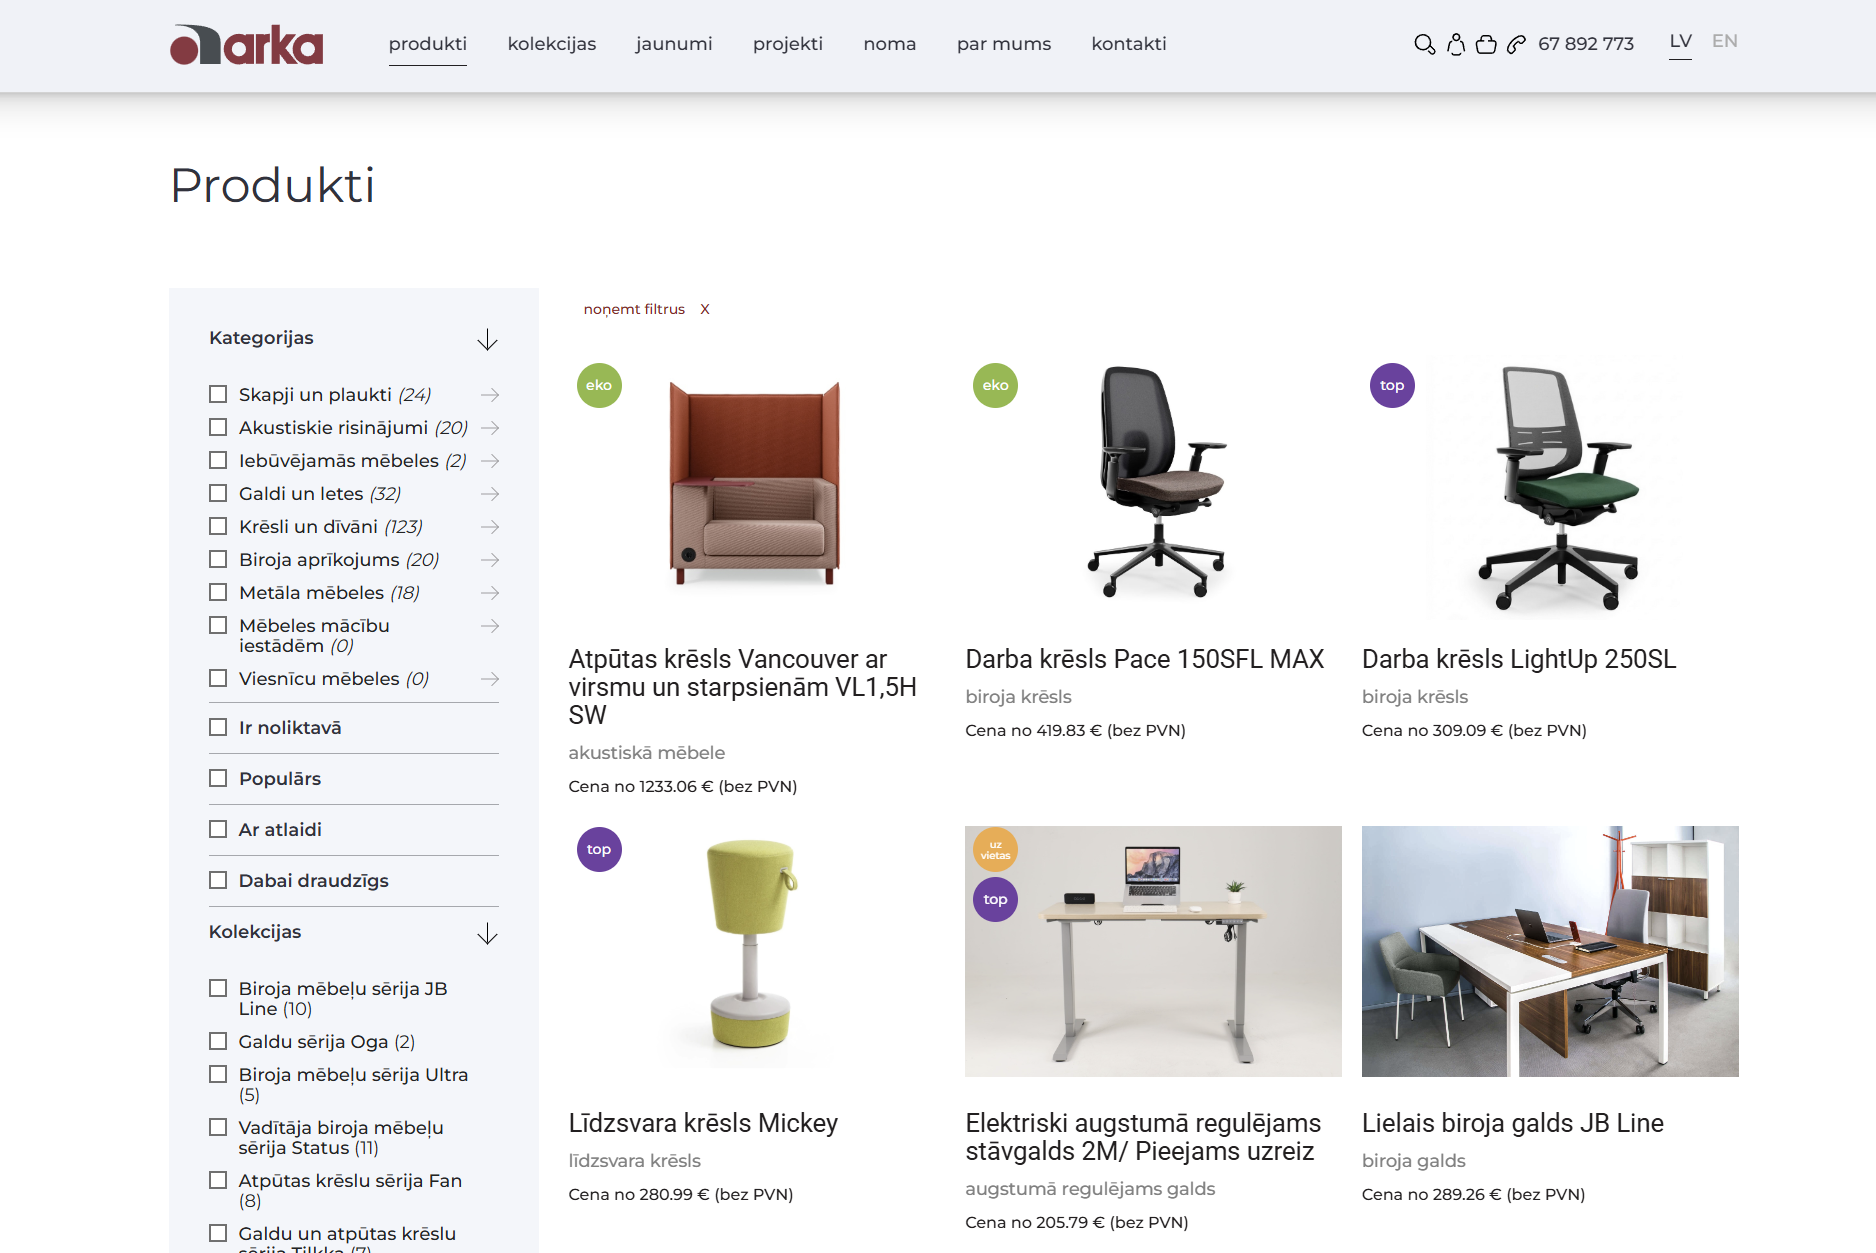Click the eko badge on the Vancouver chair
This screenshot has height=1253, width=1876.
(x=599, y=385)
